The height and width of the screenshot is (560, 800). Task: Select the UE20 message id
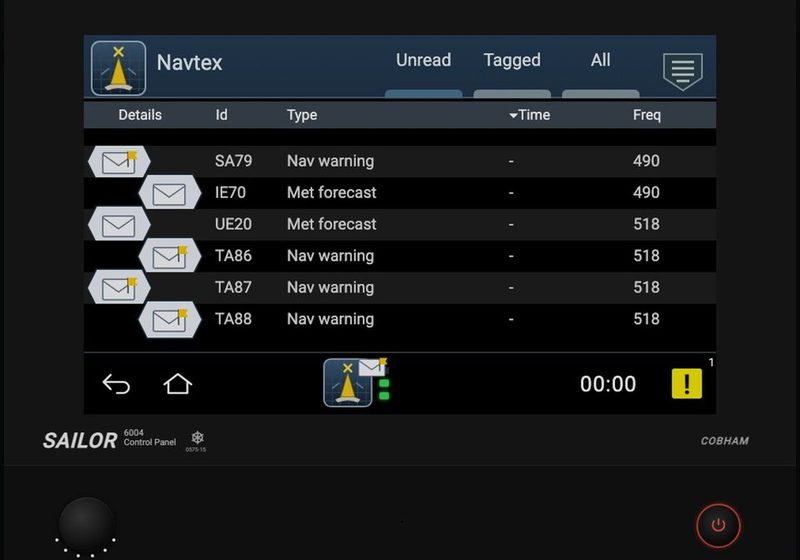coord(233,224)
